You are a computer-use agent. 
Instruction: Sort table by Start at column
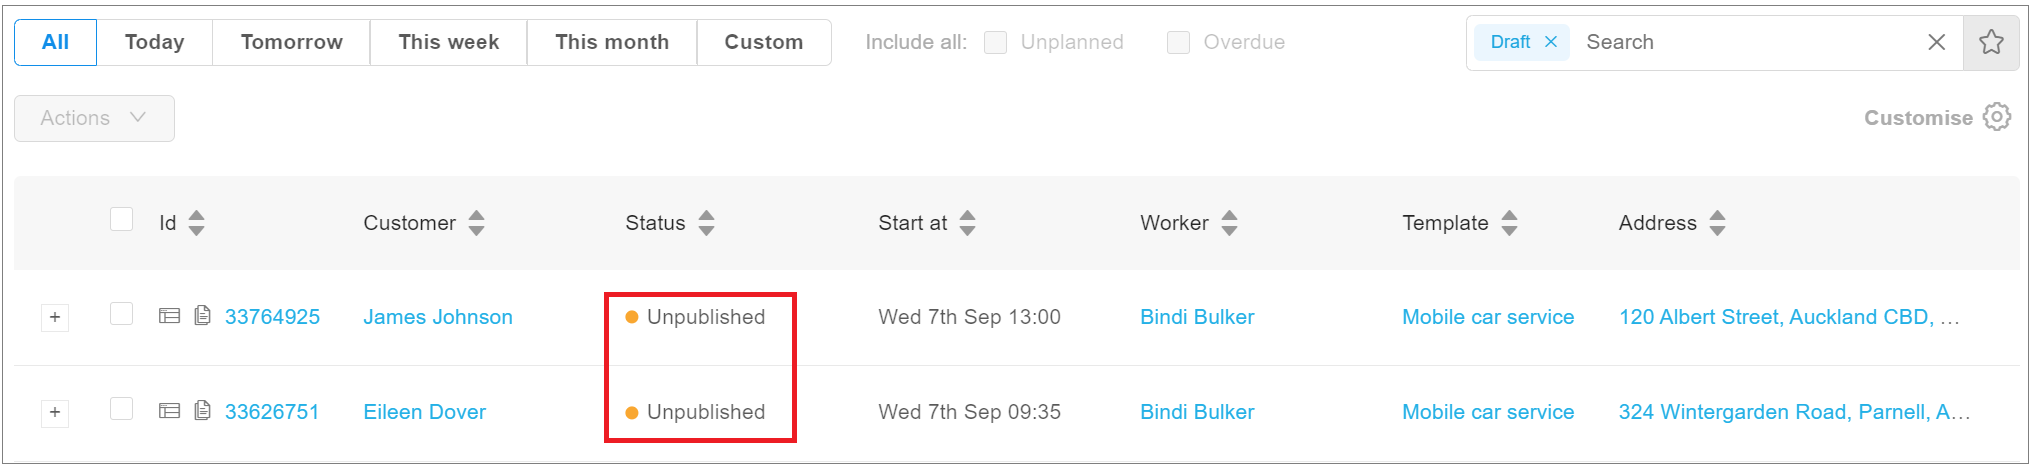(967, 223)
